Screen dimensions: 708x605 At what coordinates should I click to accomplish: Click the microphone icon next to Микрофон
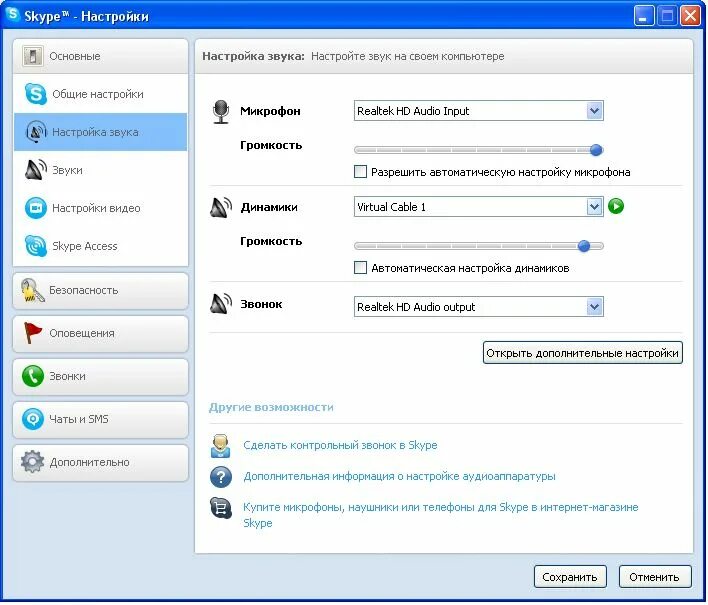coord(221,112)
